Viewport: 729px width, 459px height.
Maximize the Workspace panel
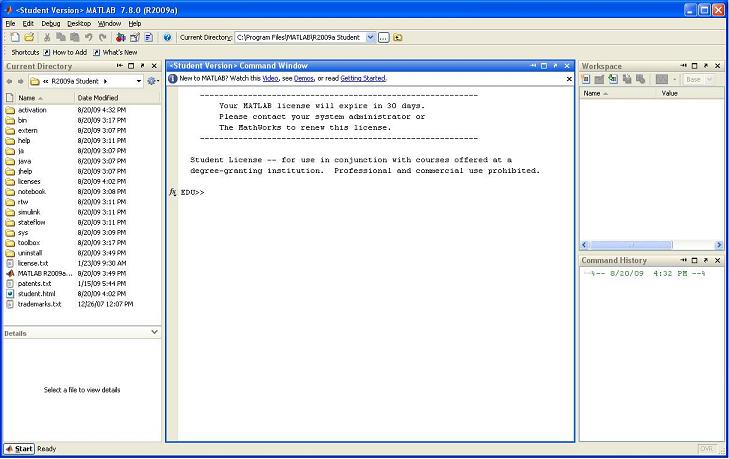[695, 66]
